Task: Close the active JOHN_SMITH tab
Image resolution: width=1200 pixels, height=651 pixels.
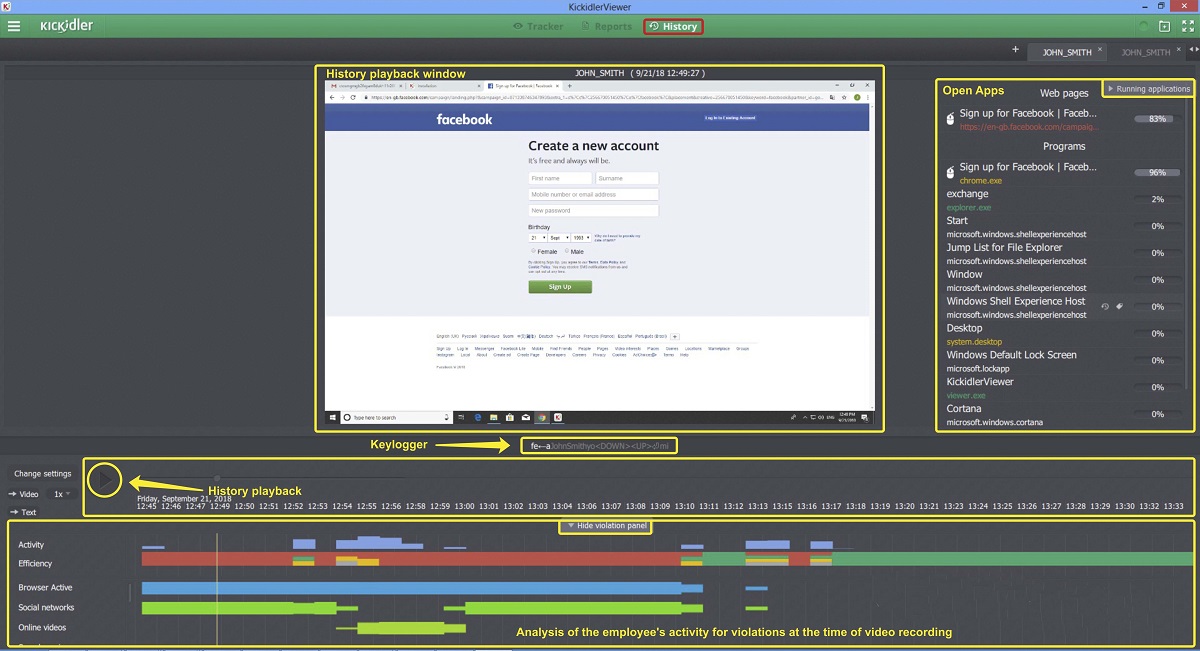Action: [1100, 50]
